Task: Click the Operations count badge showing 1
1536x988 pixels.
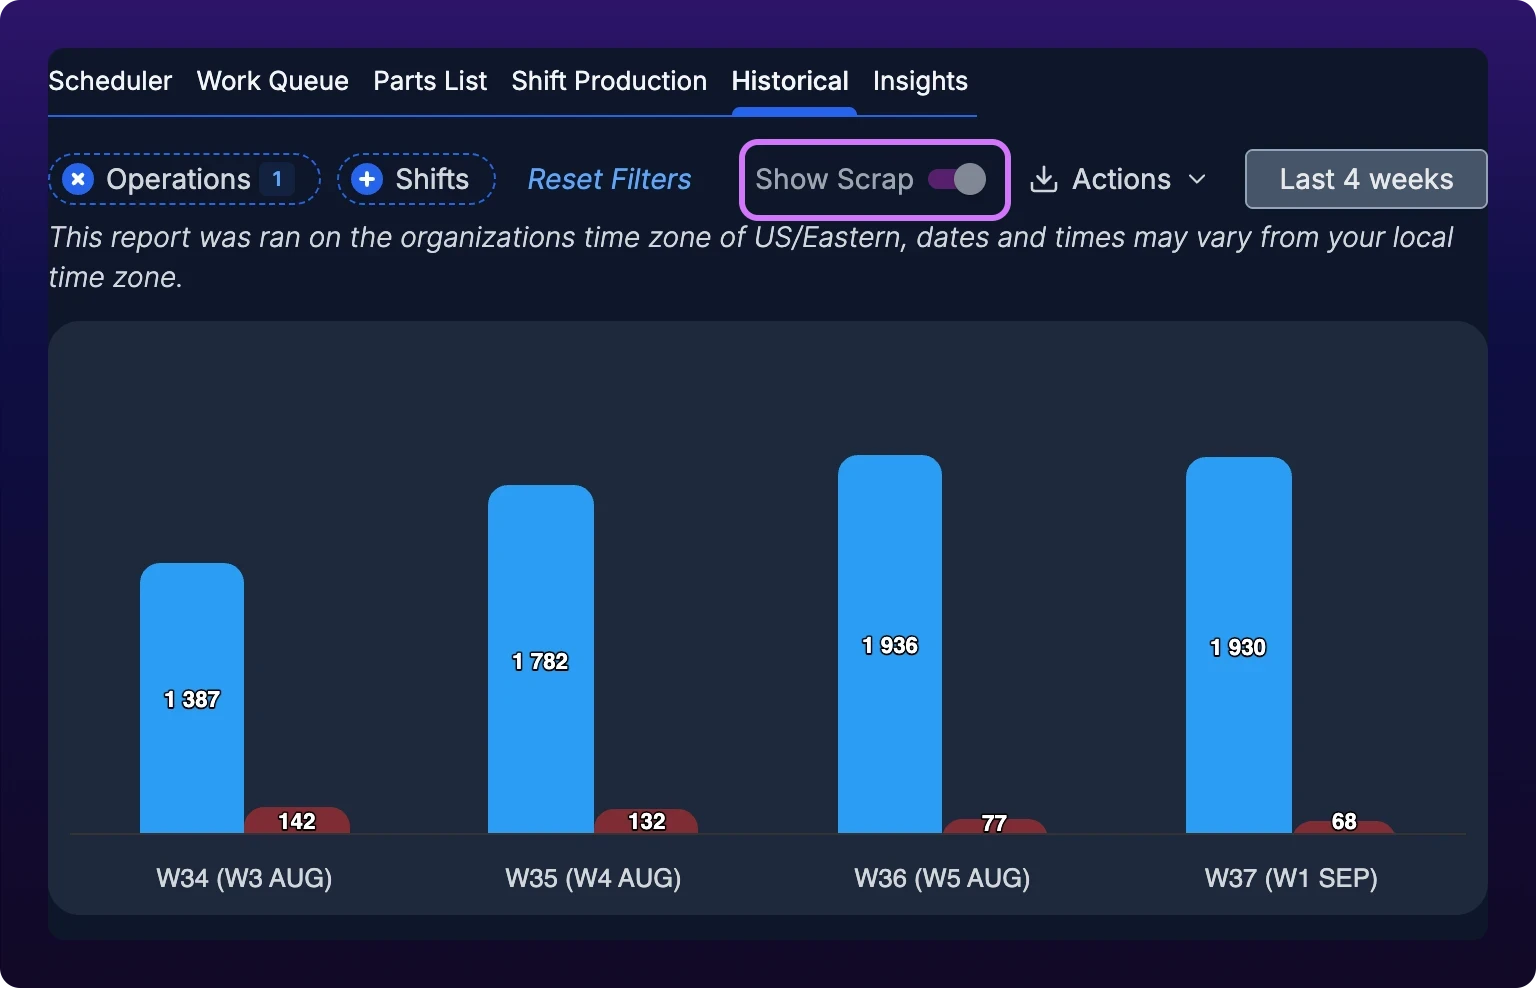Action: click(277, 179)
